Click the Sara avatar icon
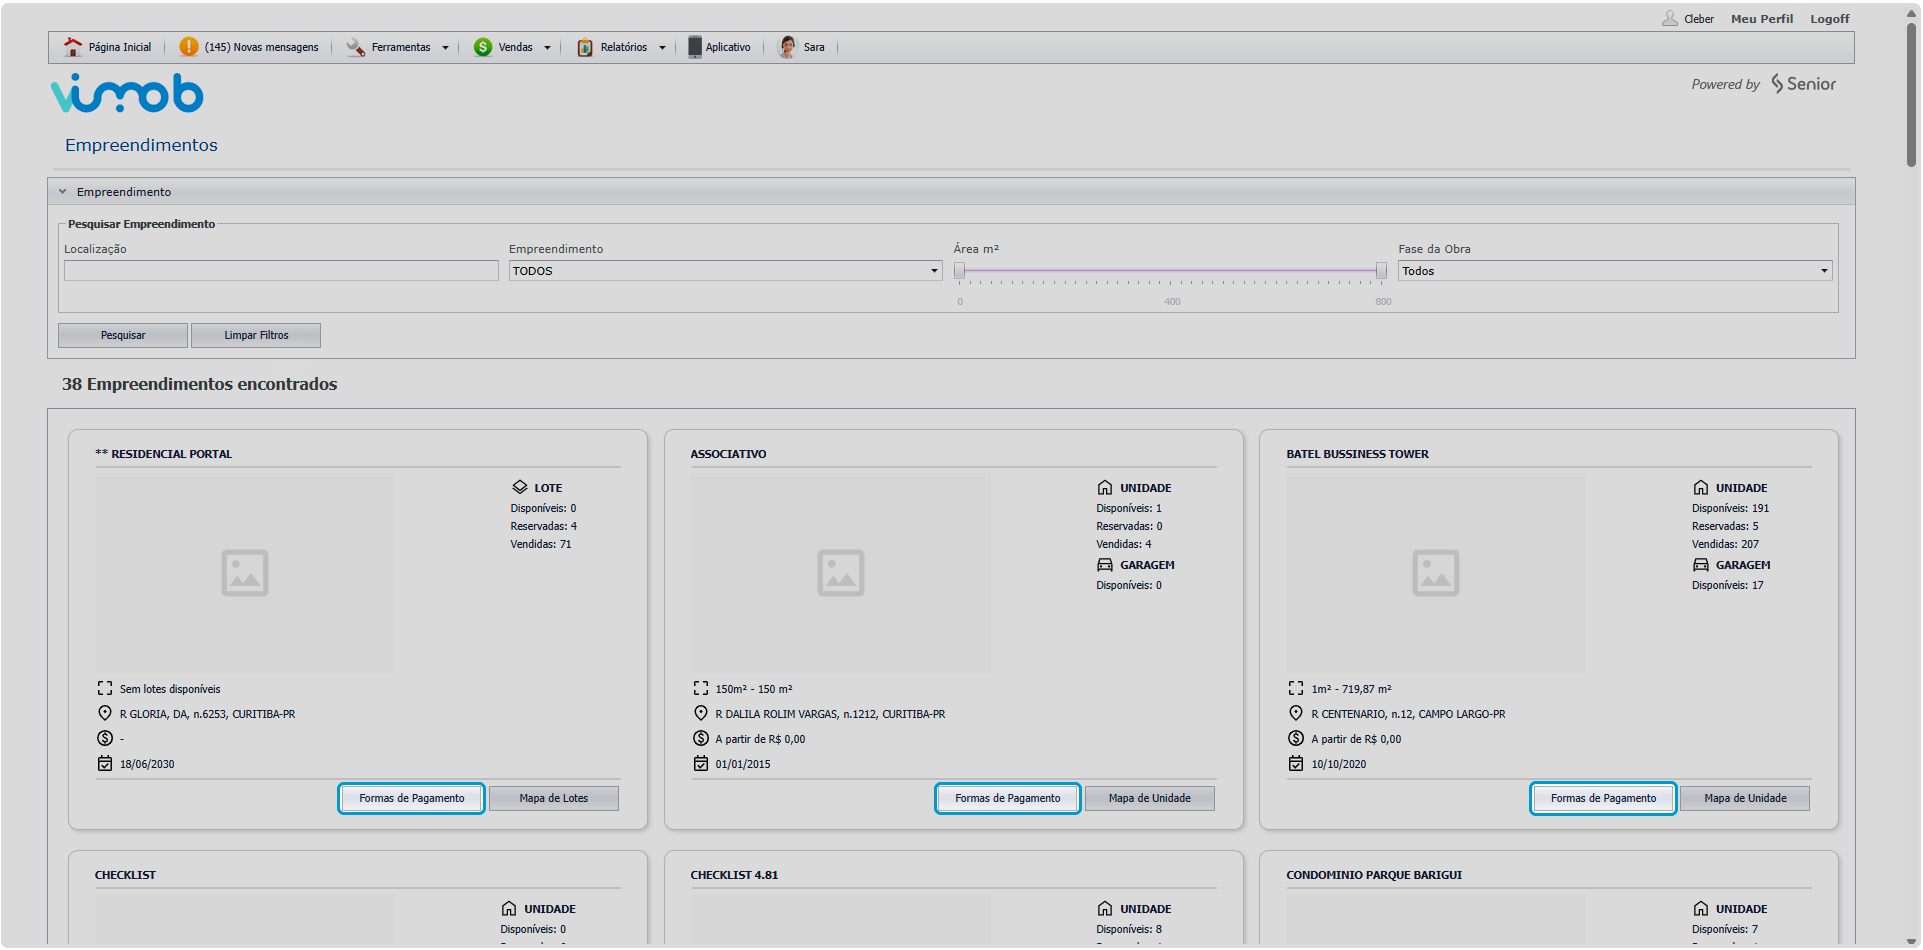 click(788, 47)
